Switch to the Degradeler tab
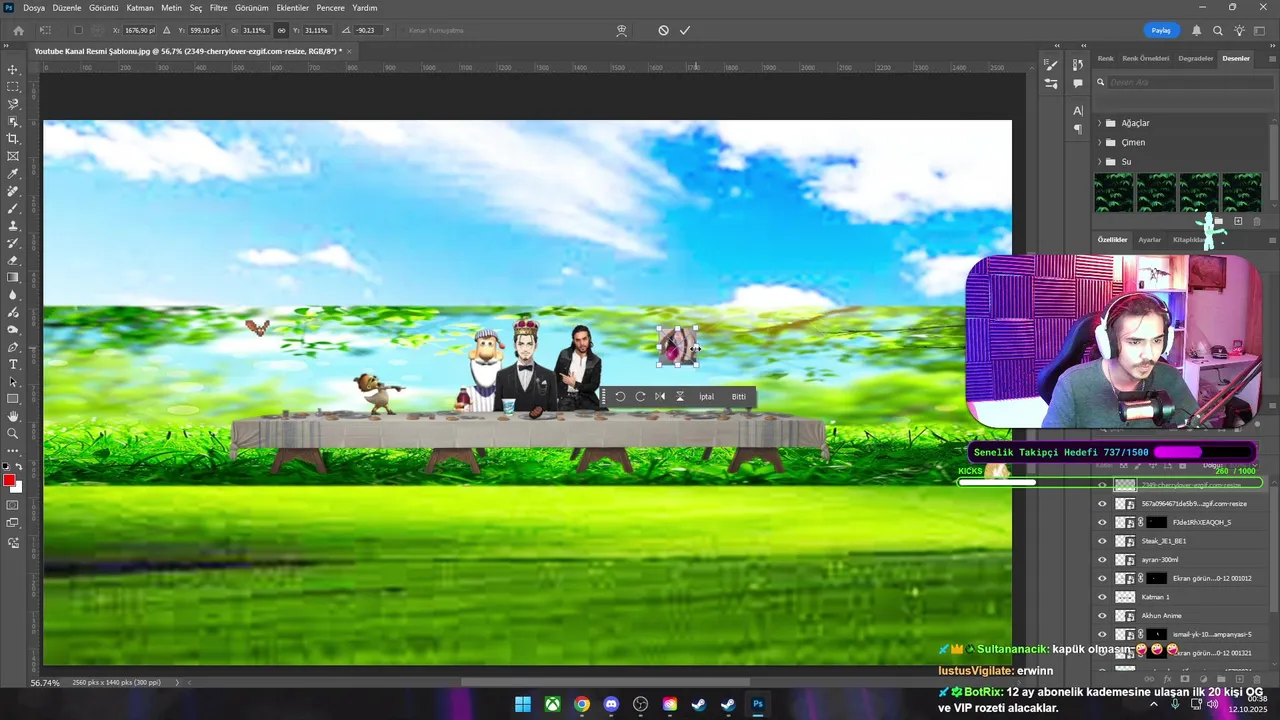The height and width of the screenshot is (720, 1280). point(1196,58)
